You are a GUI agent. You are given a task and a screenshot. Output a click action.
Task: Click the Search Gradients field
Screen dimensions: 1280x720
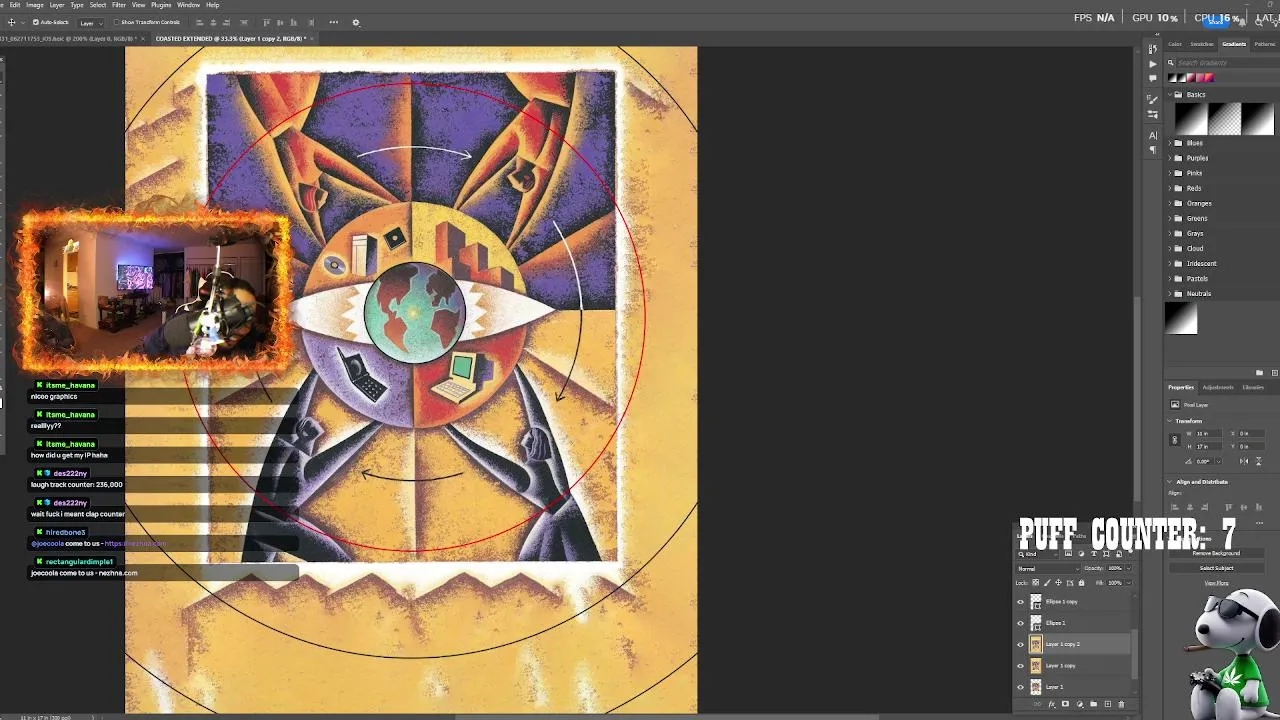[1227, 63]
